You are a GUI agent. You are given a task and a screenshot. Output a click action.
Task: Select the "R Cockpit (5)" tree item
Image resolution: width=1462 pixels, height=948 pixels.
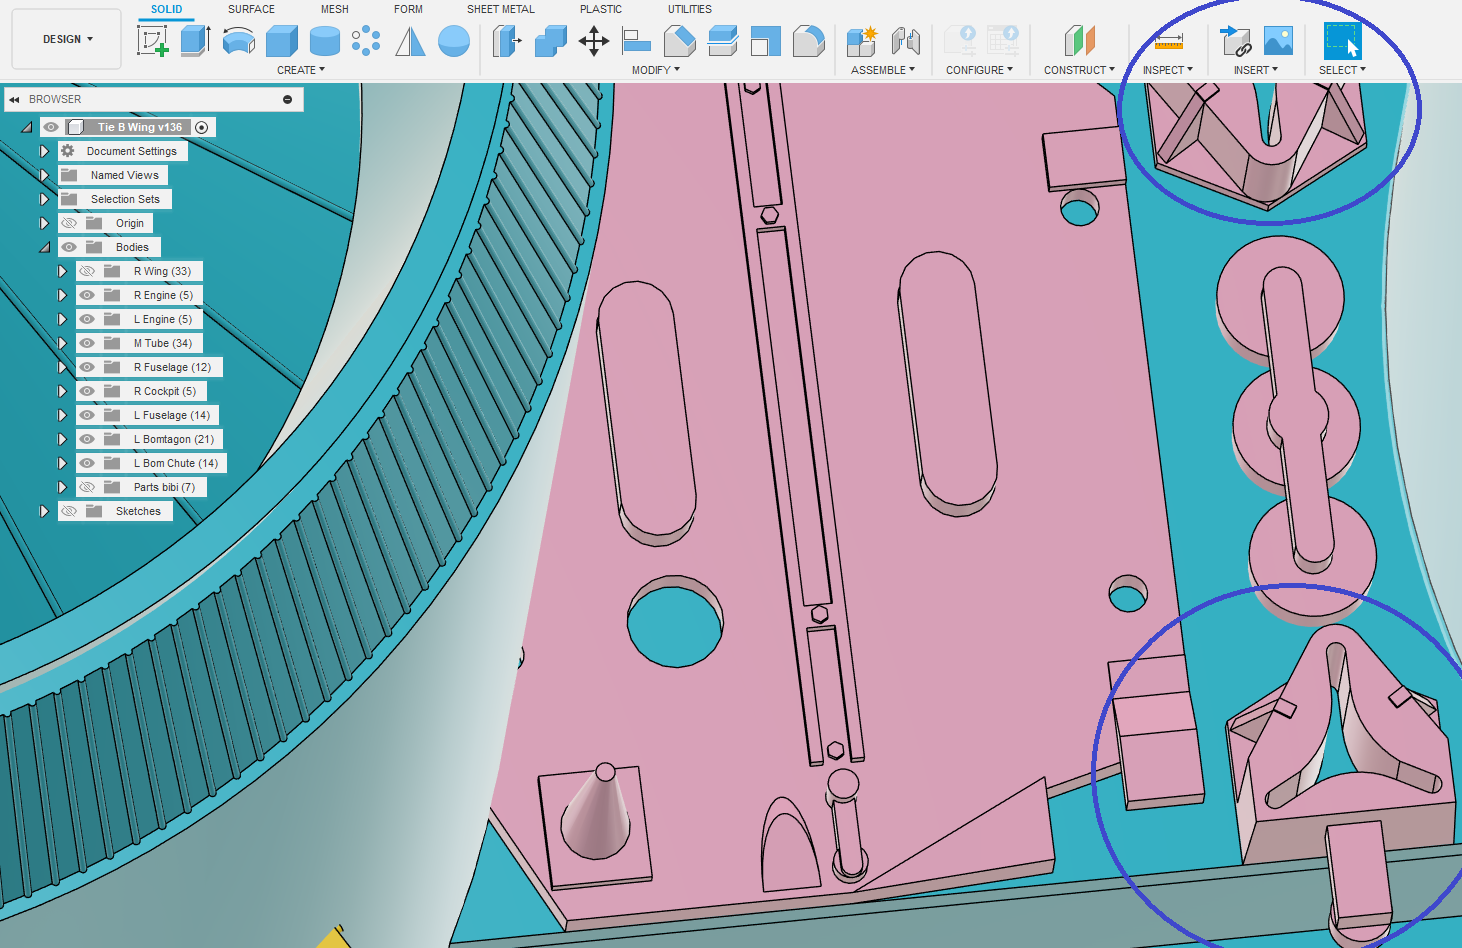[x=165, y=391]
